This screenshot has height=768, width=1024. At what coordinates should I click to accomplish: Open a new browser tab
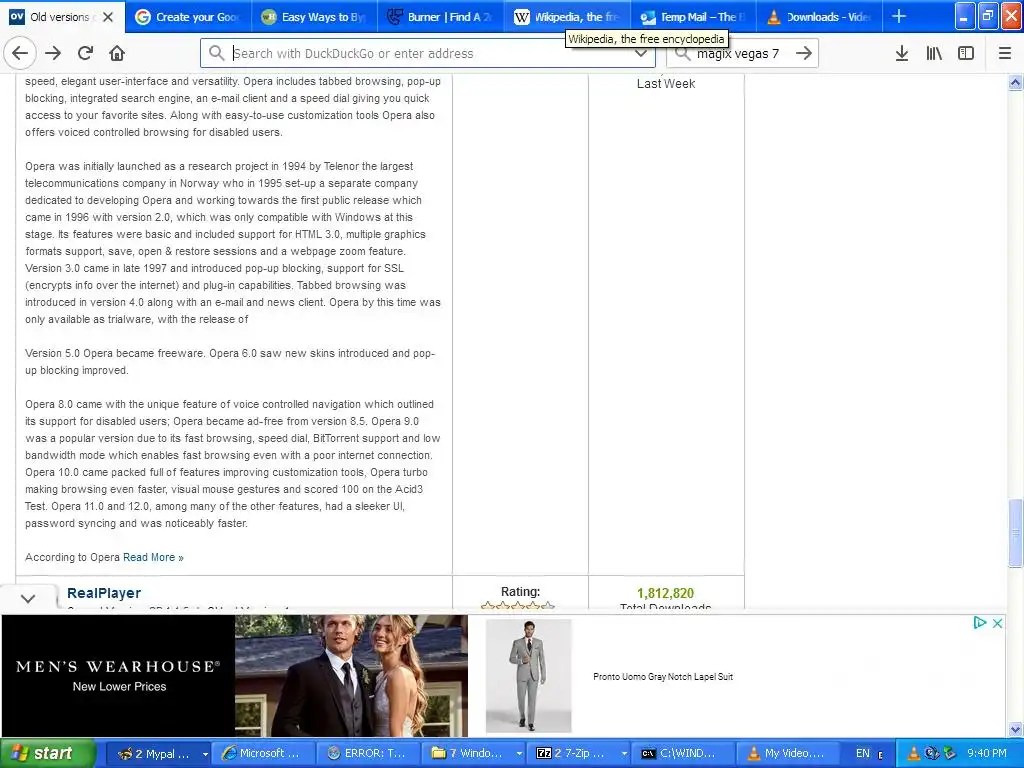(899, 17)
